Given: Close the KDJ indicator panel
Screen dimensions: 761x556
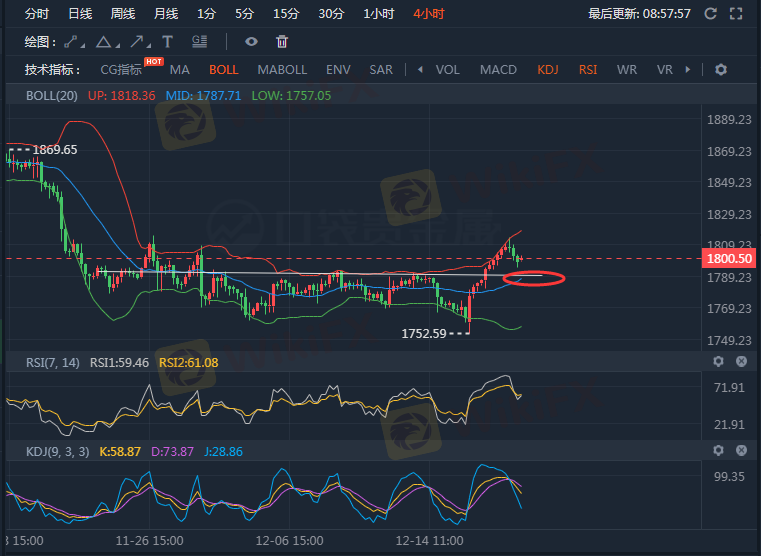Looking at the screenshot, I should tap(741, 452).
